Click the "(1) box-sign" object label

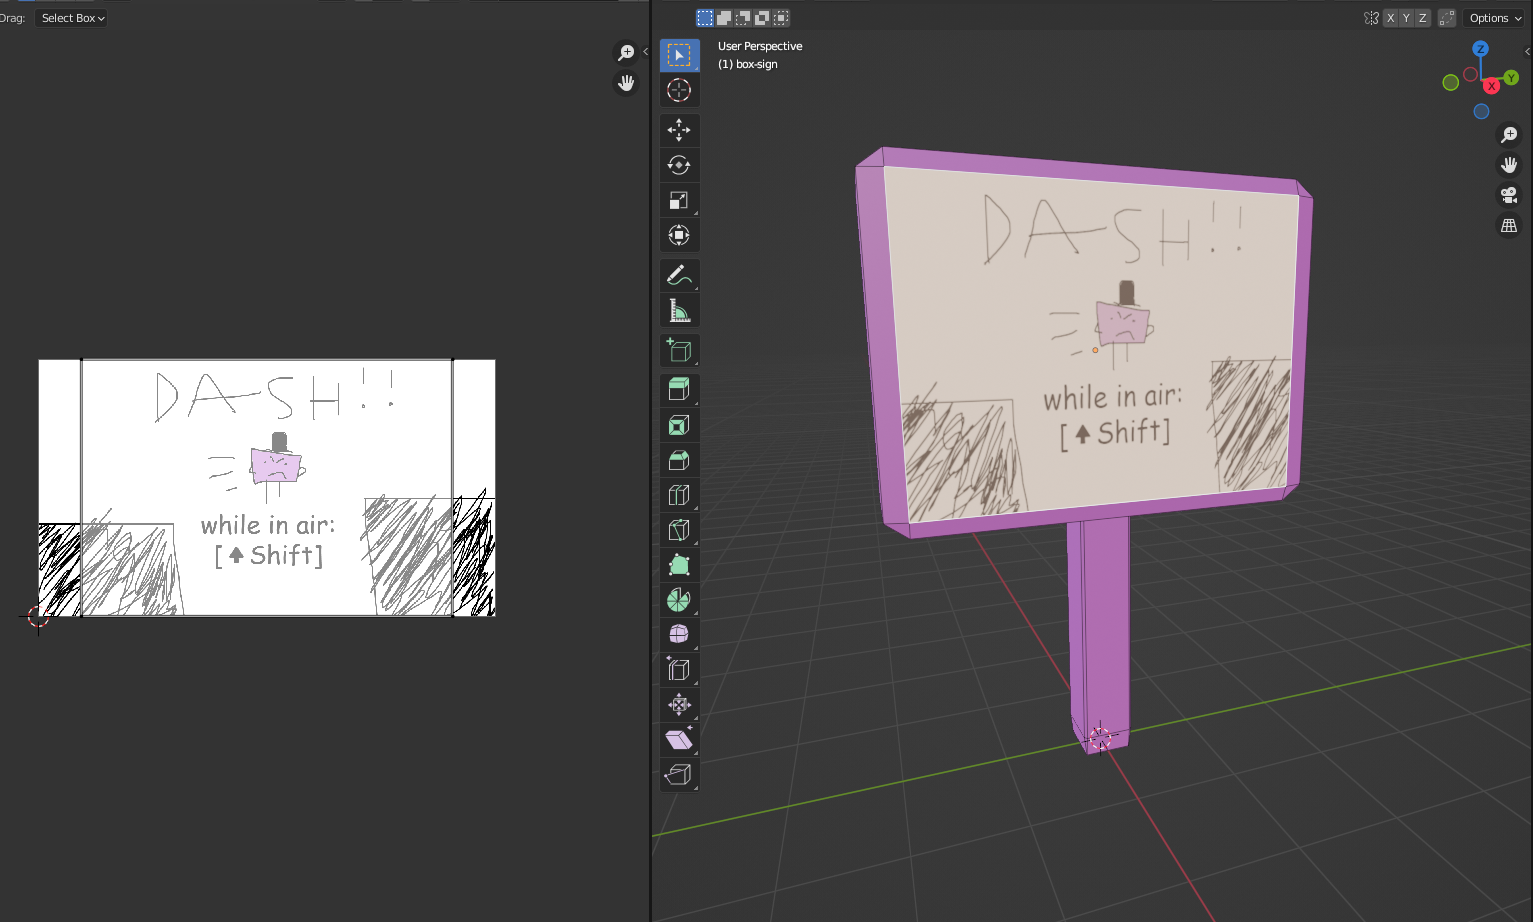coord(748,64)
